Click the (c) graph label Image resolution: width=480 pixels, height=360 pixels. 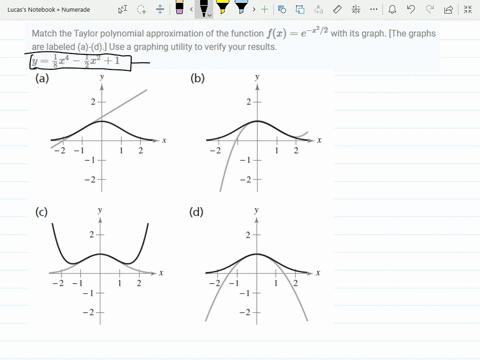tap(41, 212)
